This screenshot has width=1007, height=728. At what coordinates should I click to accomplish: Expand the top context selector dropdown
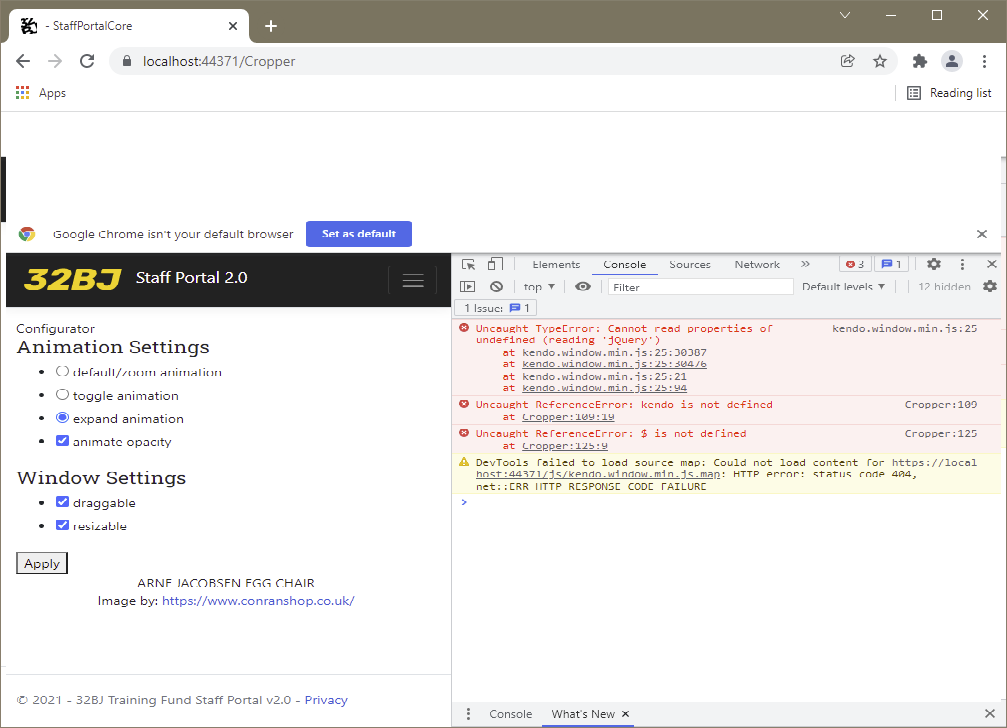pos(538,287)
